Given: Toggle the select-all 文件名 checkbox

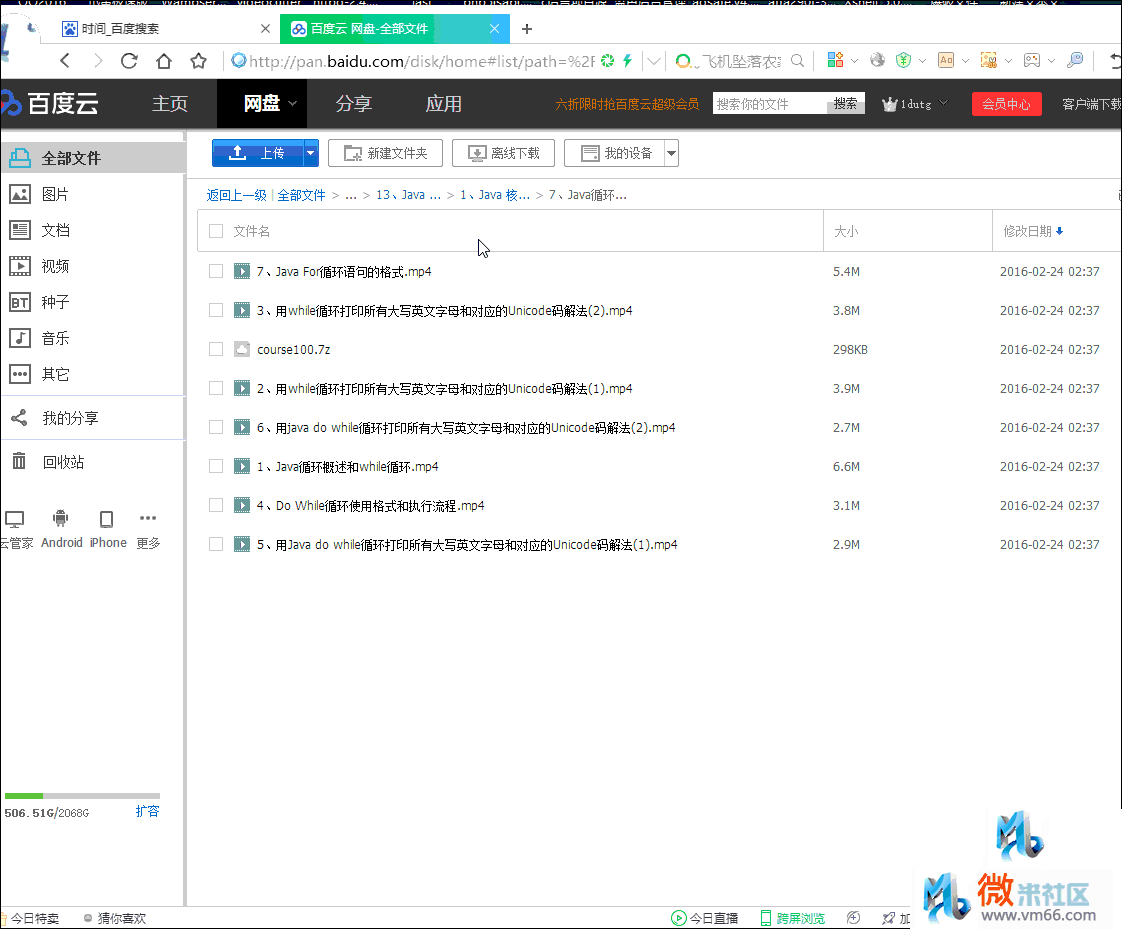Looking at the screenshot, I should click(215, 231).
